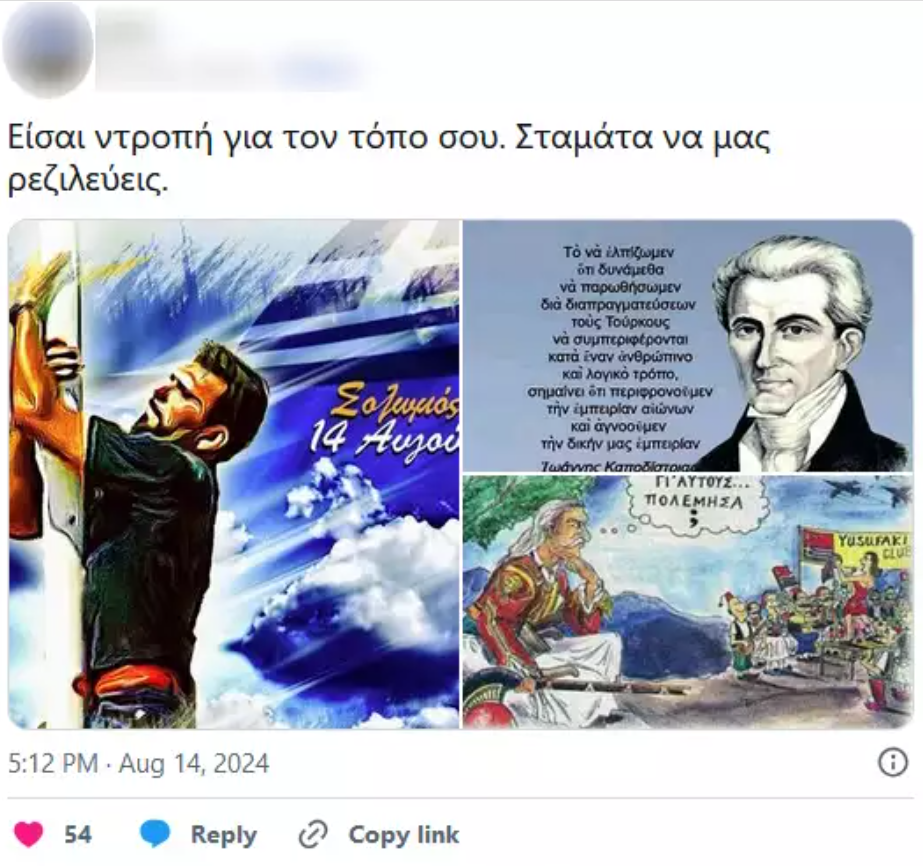Click the pink heart like icon
Image resolution: width=923 pixels, height=866 pixels.
tap(28, 834)
